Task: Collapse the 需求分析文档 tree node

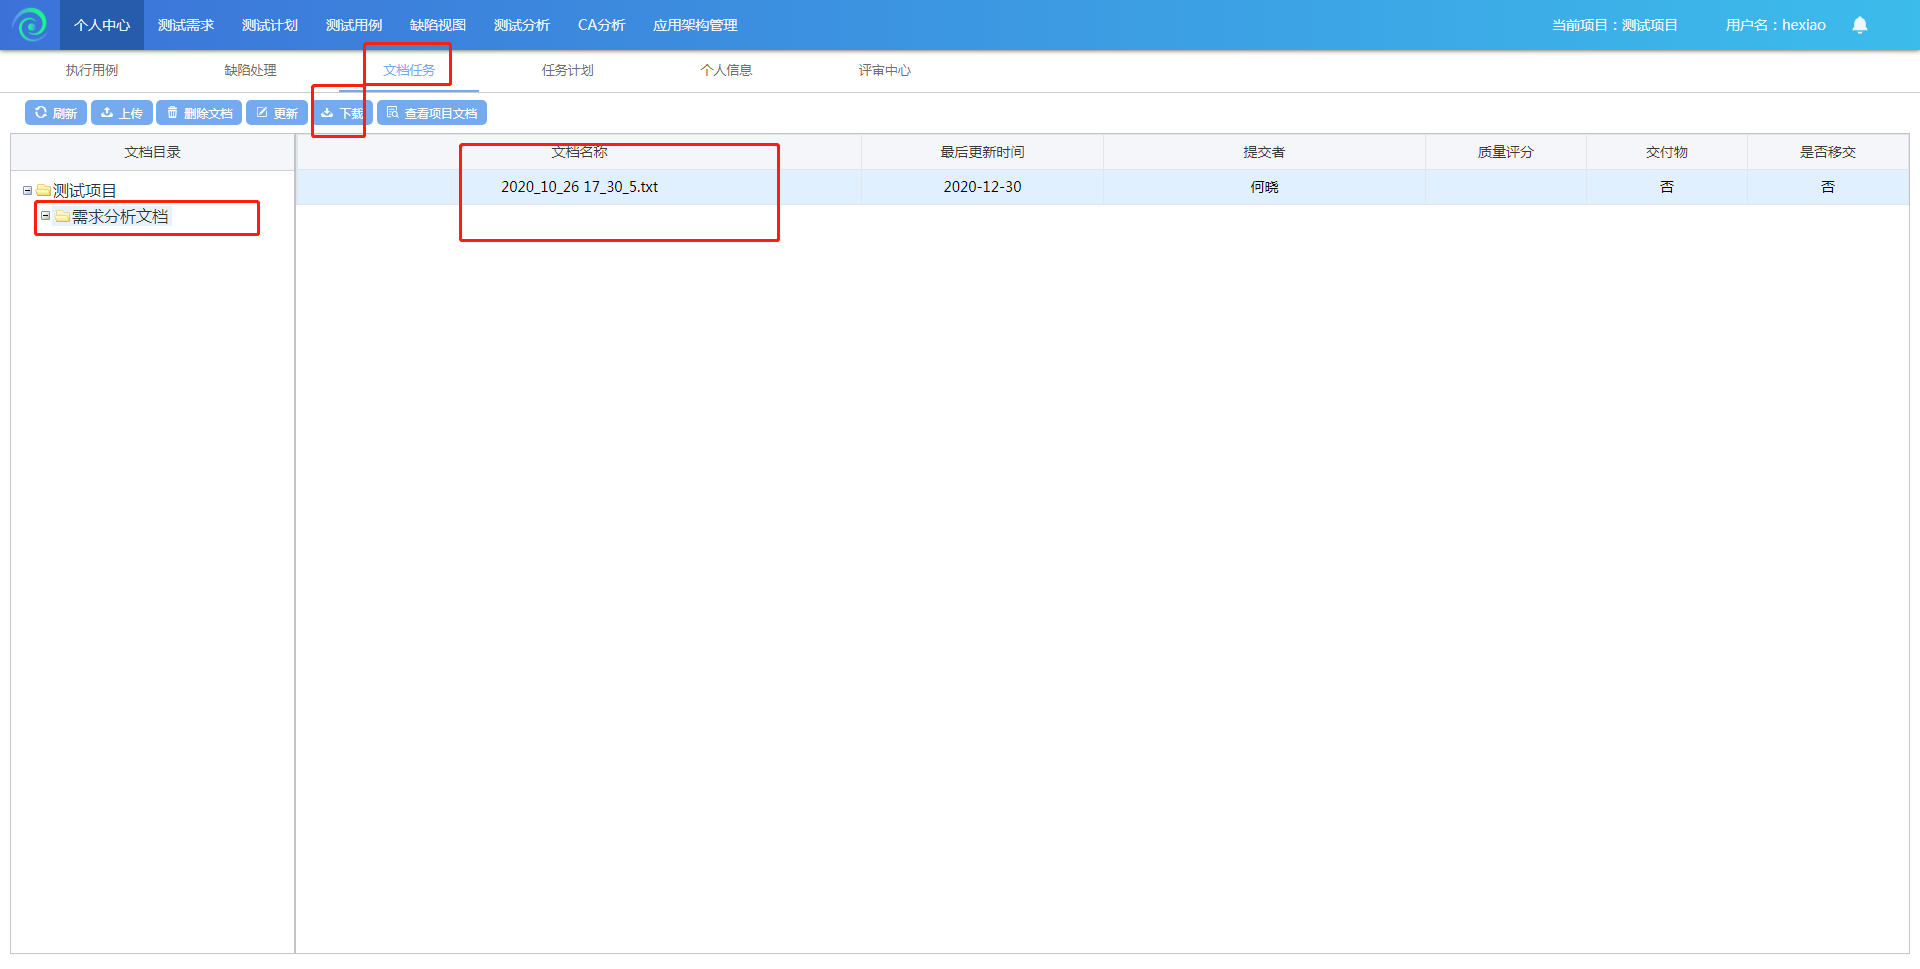Action: [x=45, y=216]
